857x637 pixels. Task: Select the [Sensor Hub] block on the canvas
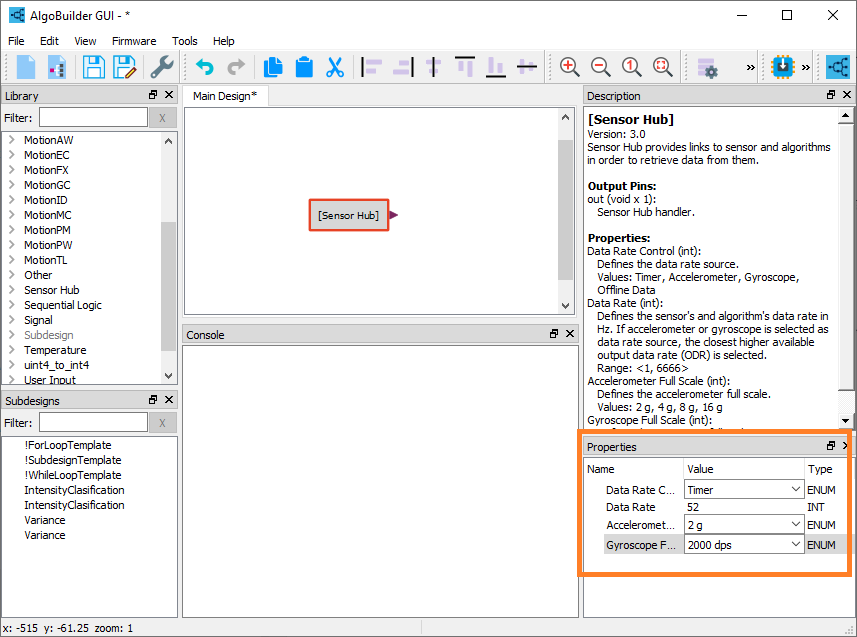click(349, 215)
